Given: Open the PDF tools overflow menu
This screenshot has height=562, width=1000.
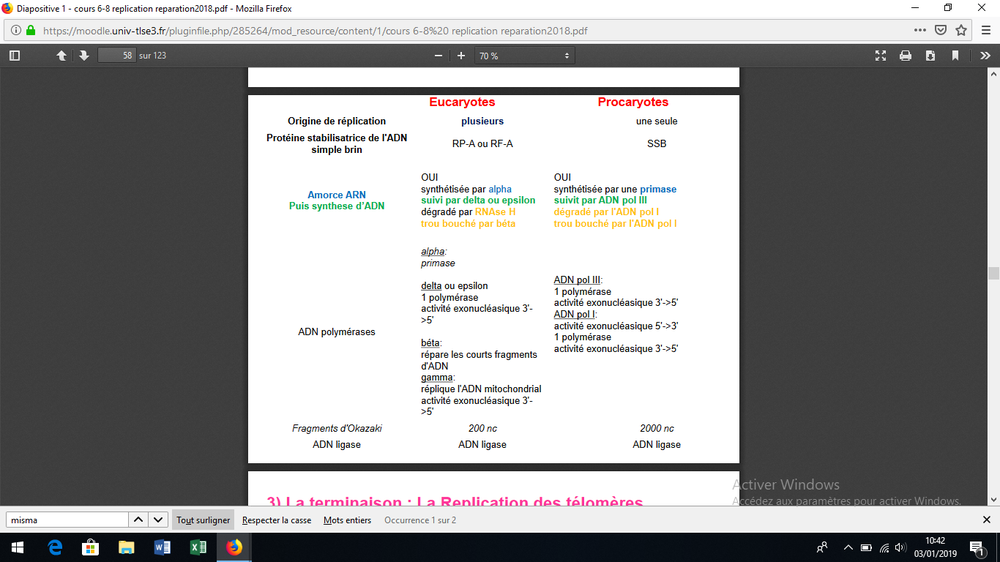Looking at the screenshot, I should click(x=985, y=55).
